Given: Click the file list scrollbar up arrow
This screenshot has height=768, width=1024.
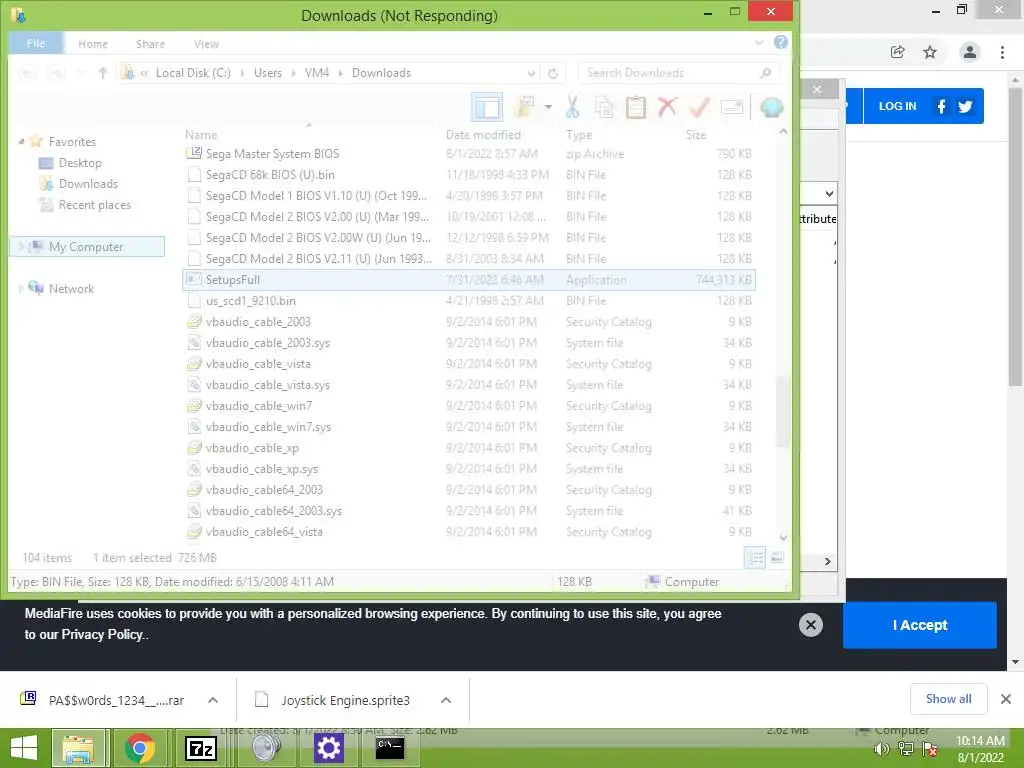Looking at the screenshot, I should (784, 132).
